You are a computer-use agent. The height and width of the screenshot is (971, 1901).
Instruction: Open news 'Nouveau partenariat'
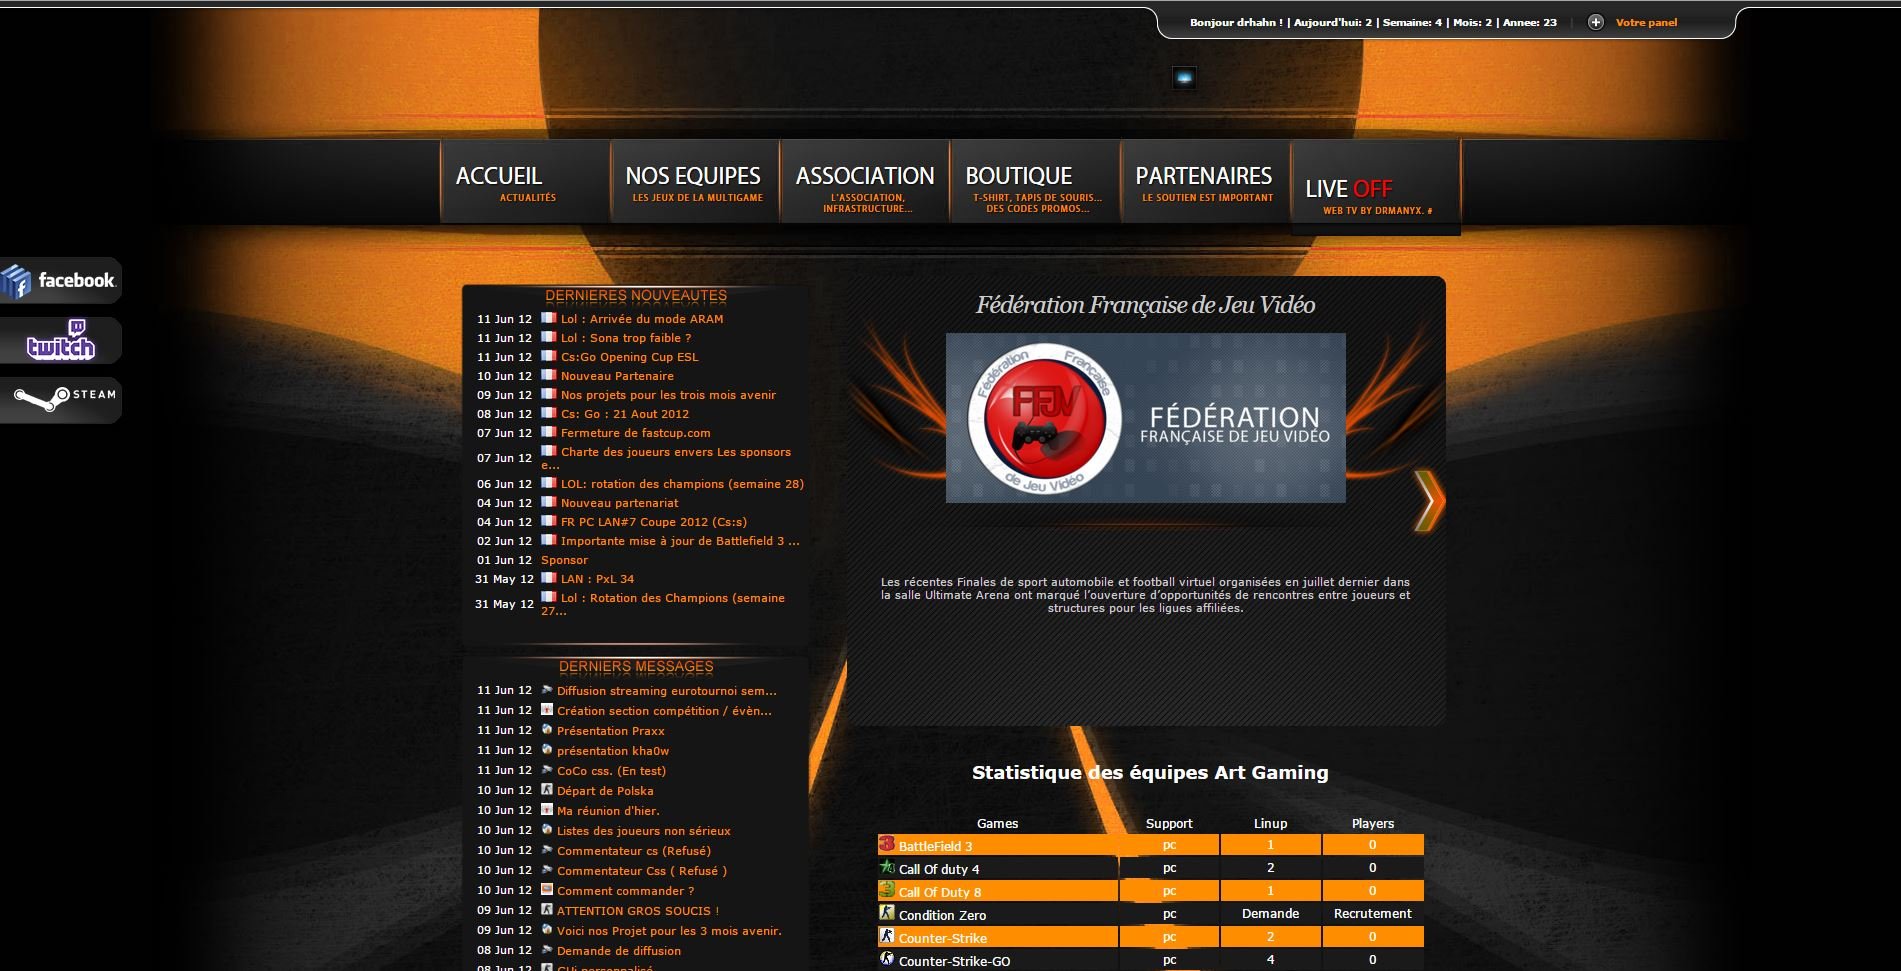tap(619, 503)
